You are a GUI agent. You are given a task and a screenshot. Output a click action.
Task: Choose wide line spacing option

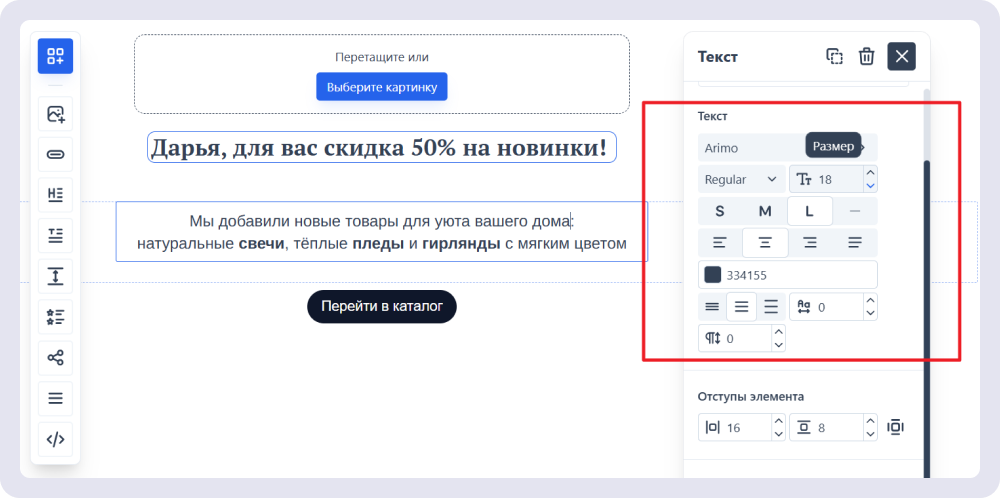771,307
